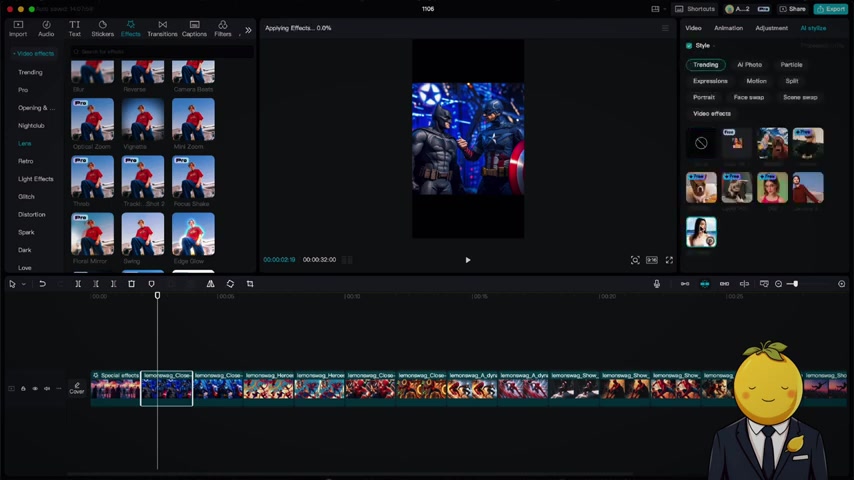This screenshot has width=854, height=480.
Task: Click the Rotate icon in timeline toolbar
Action: pos(230,284)
